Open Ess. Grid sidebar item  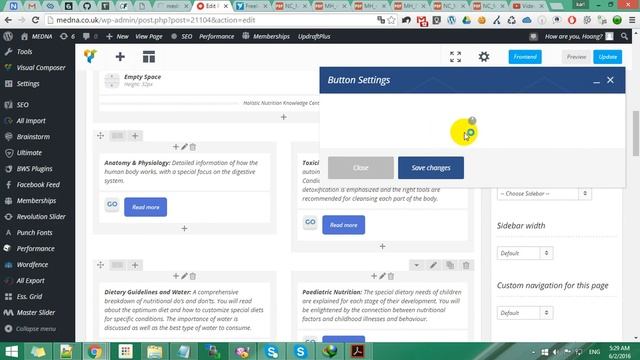pyautogui.click(x=29, y=297)
